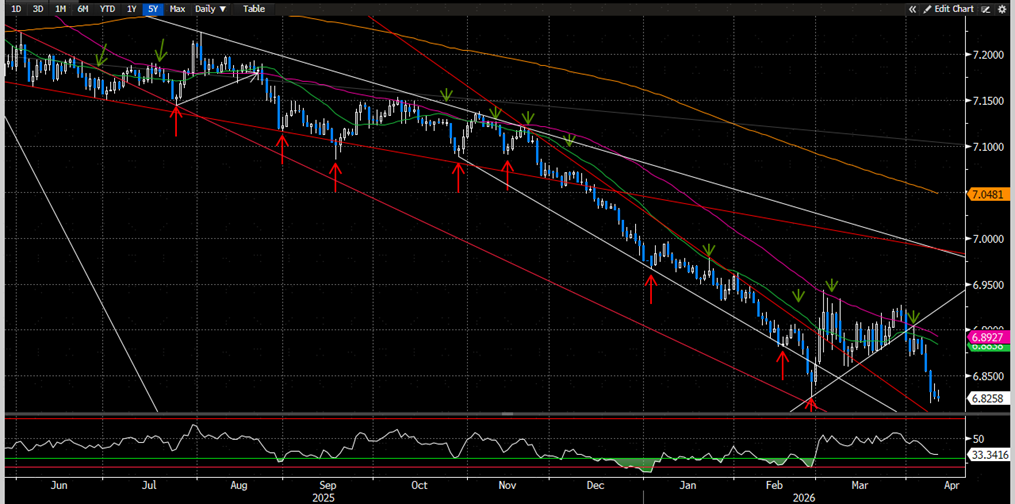Open chart settings via the gear icon
Image resolution: width=1015 pixels, height=504 pixels.
click(x=1002, y=9)
